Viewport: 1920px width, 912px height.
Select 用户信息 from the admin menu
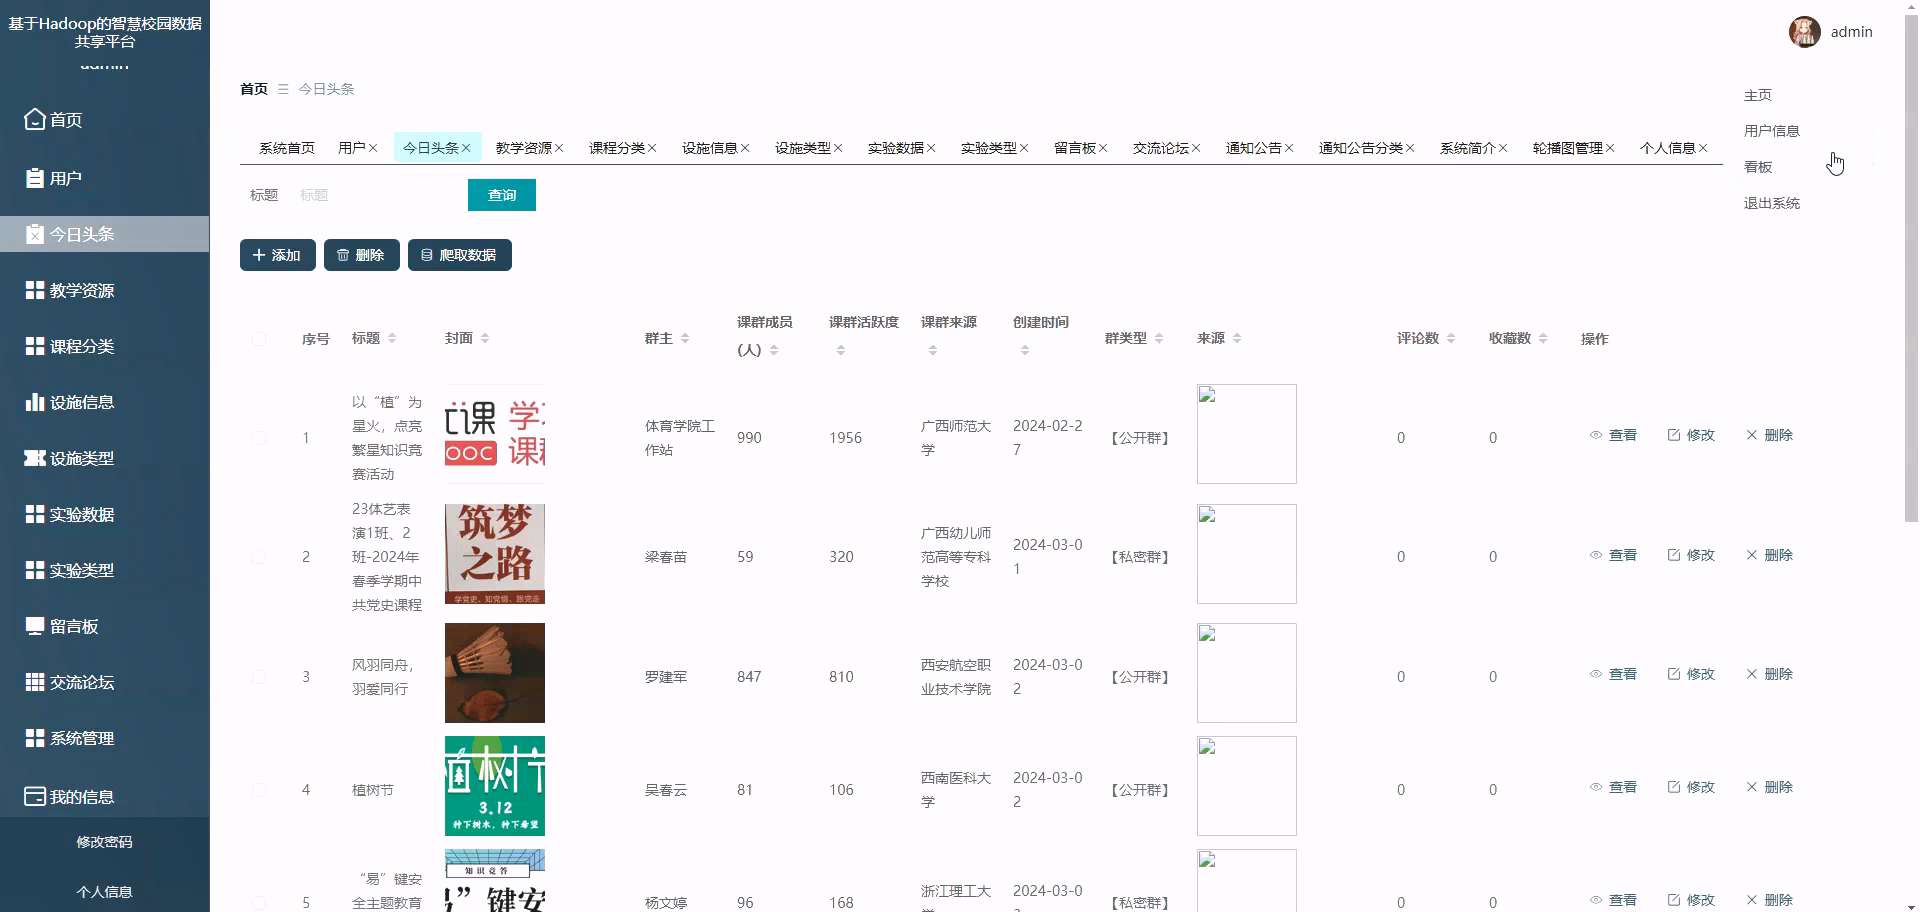[1771, 131]
